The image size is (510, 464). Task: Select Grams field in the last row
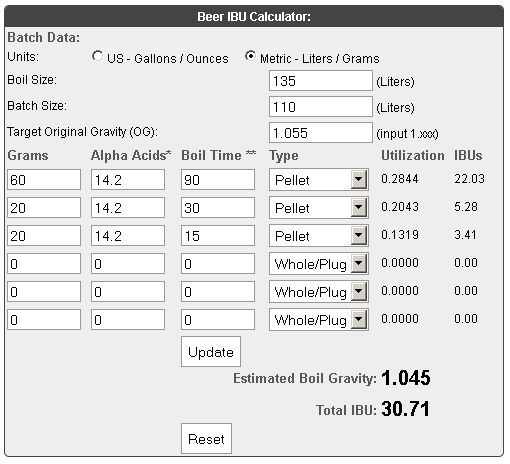tap(44, 320)
